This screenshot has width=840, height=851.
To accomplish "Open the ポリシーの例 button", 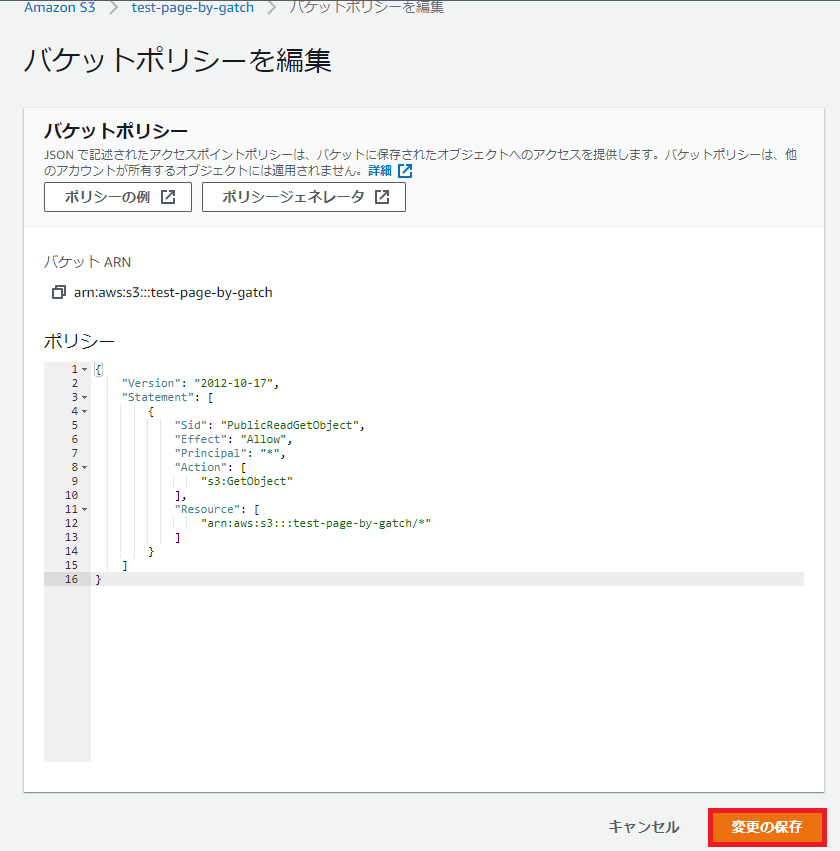I will coord(118,197).
